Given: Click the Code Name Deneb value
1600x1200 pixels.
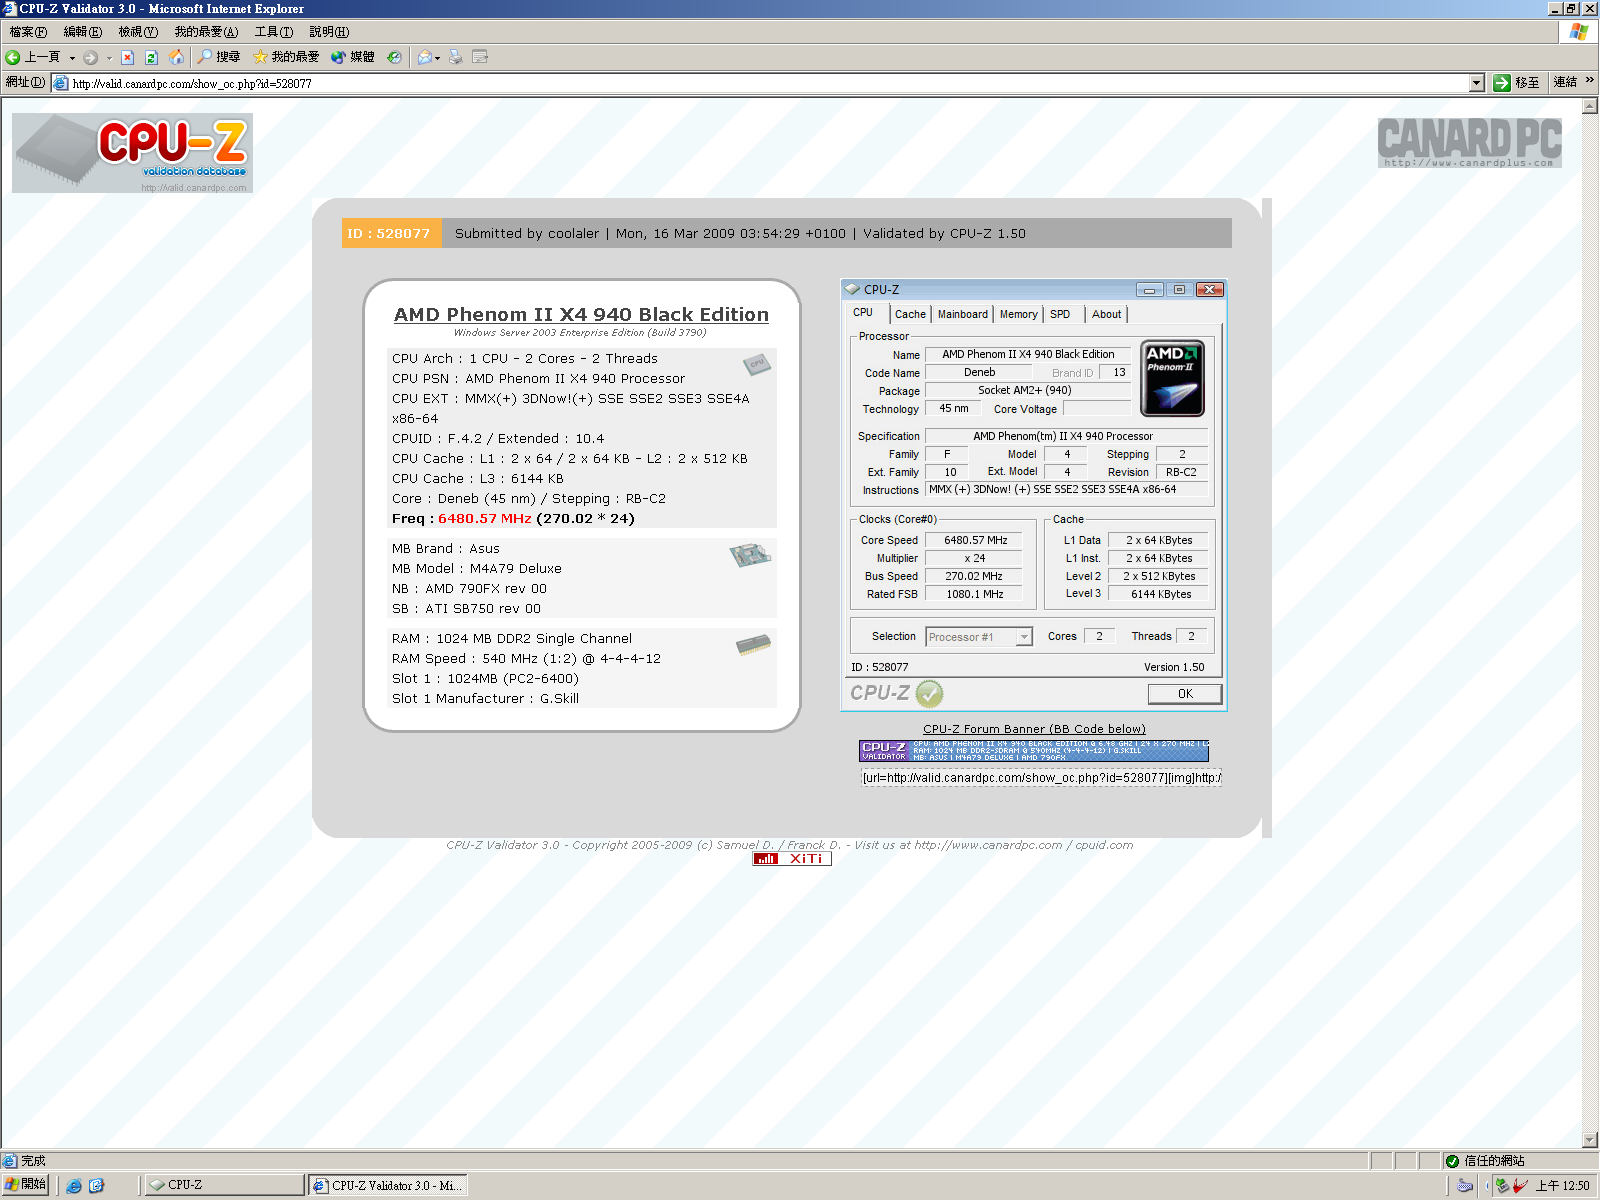Looking at the screenshot, I should (x=979, y=372).
